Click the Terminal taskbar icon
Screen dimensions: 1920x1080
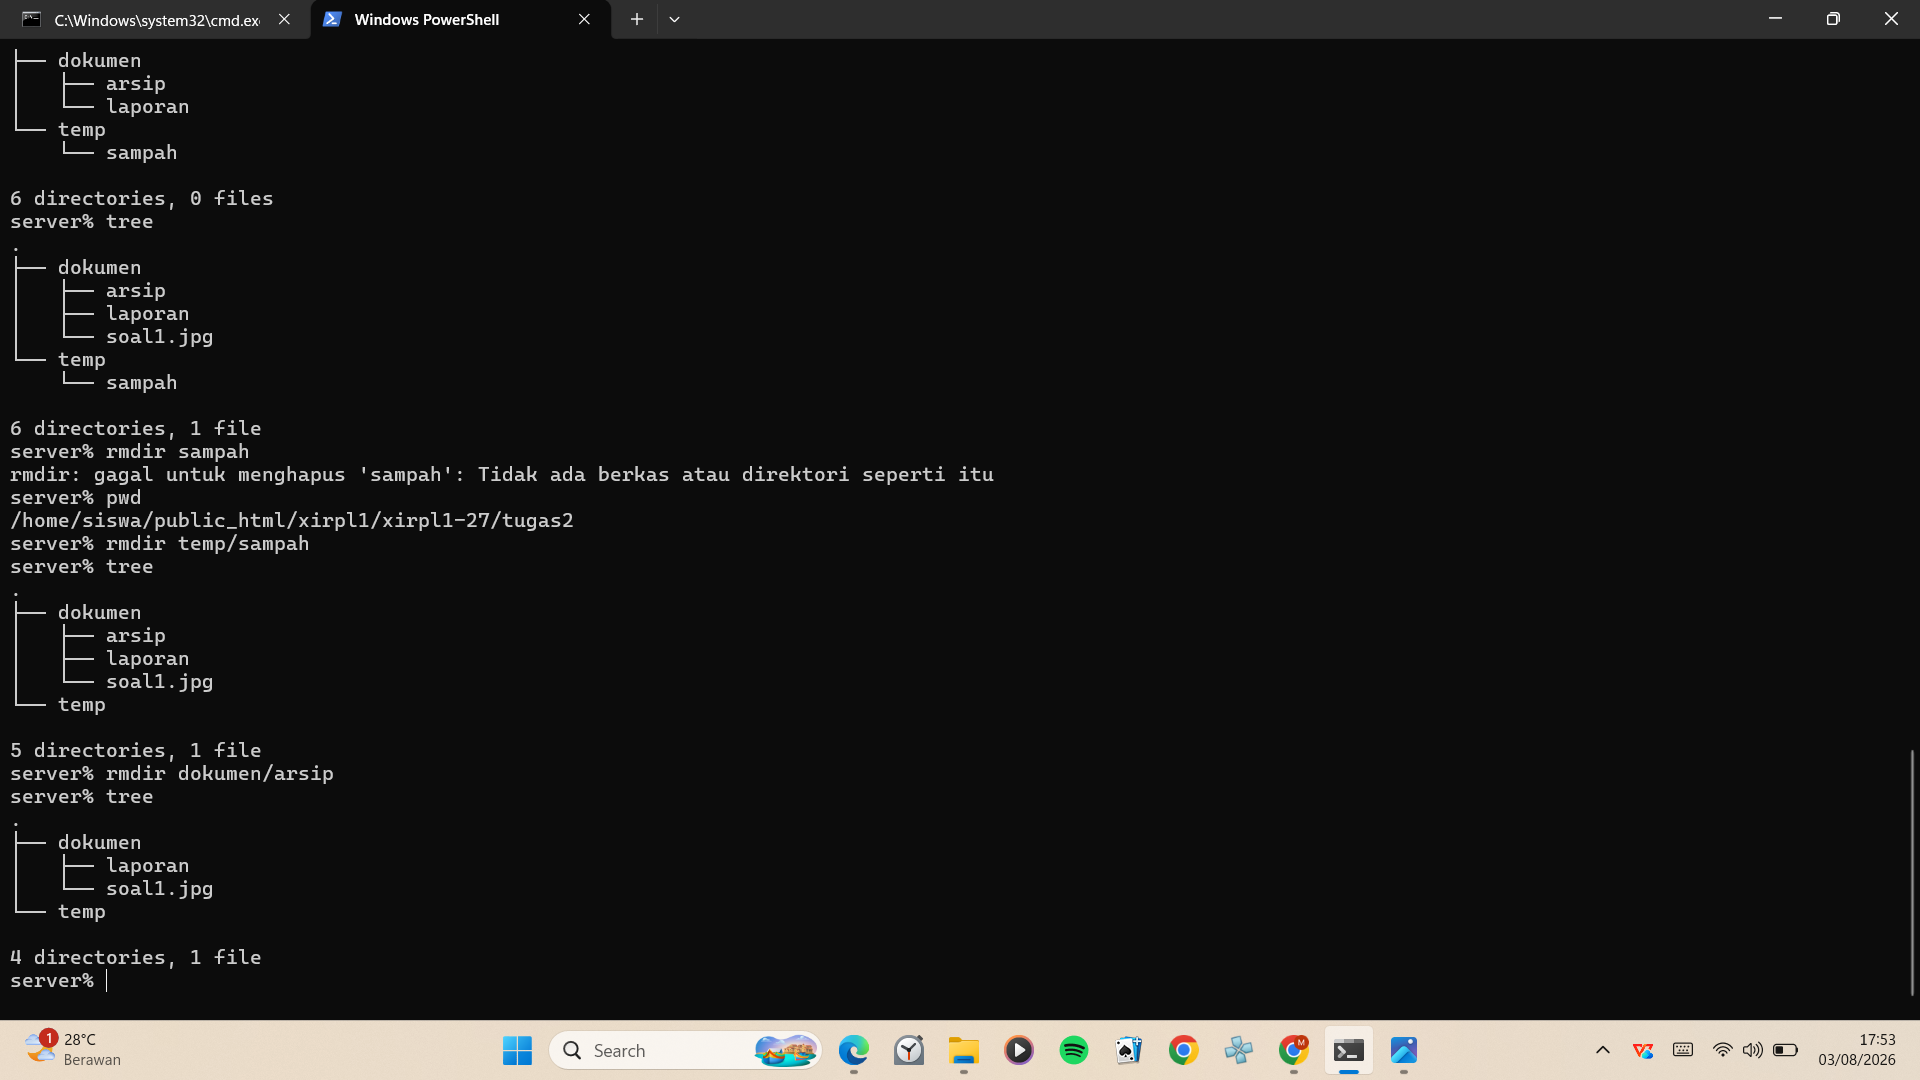click(x=1348, y=1051)
